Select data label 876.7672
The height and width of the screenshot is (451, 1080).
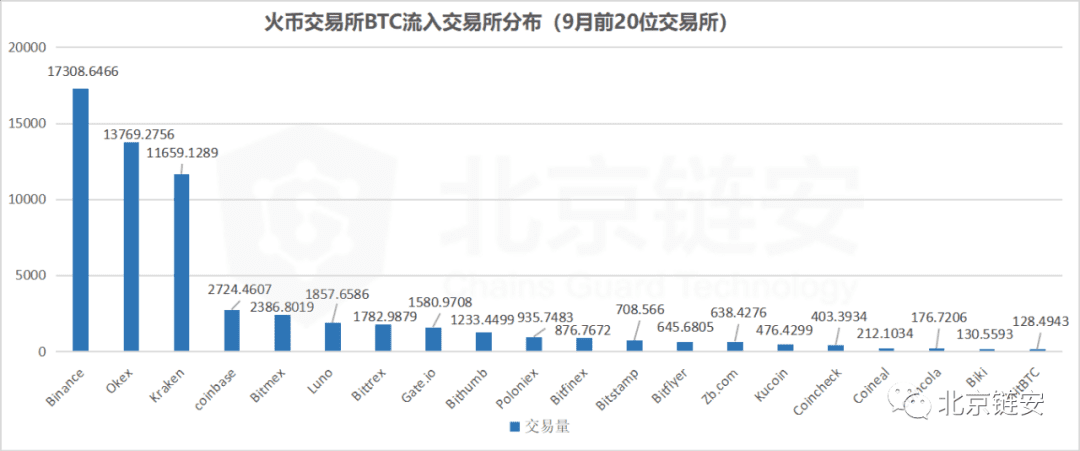581,330
